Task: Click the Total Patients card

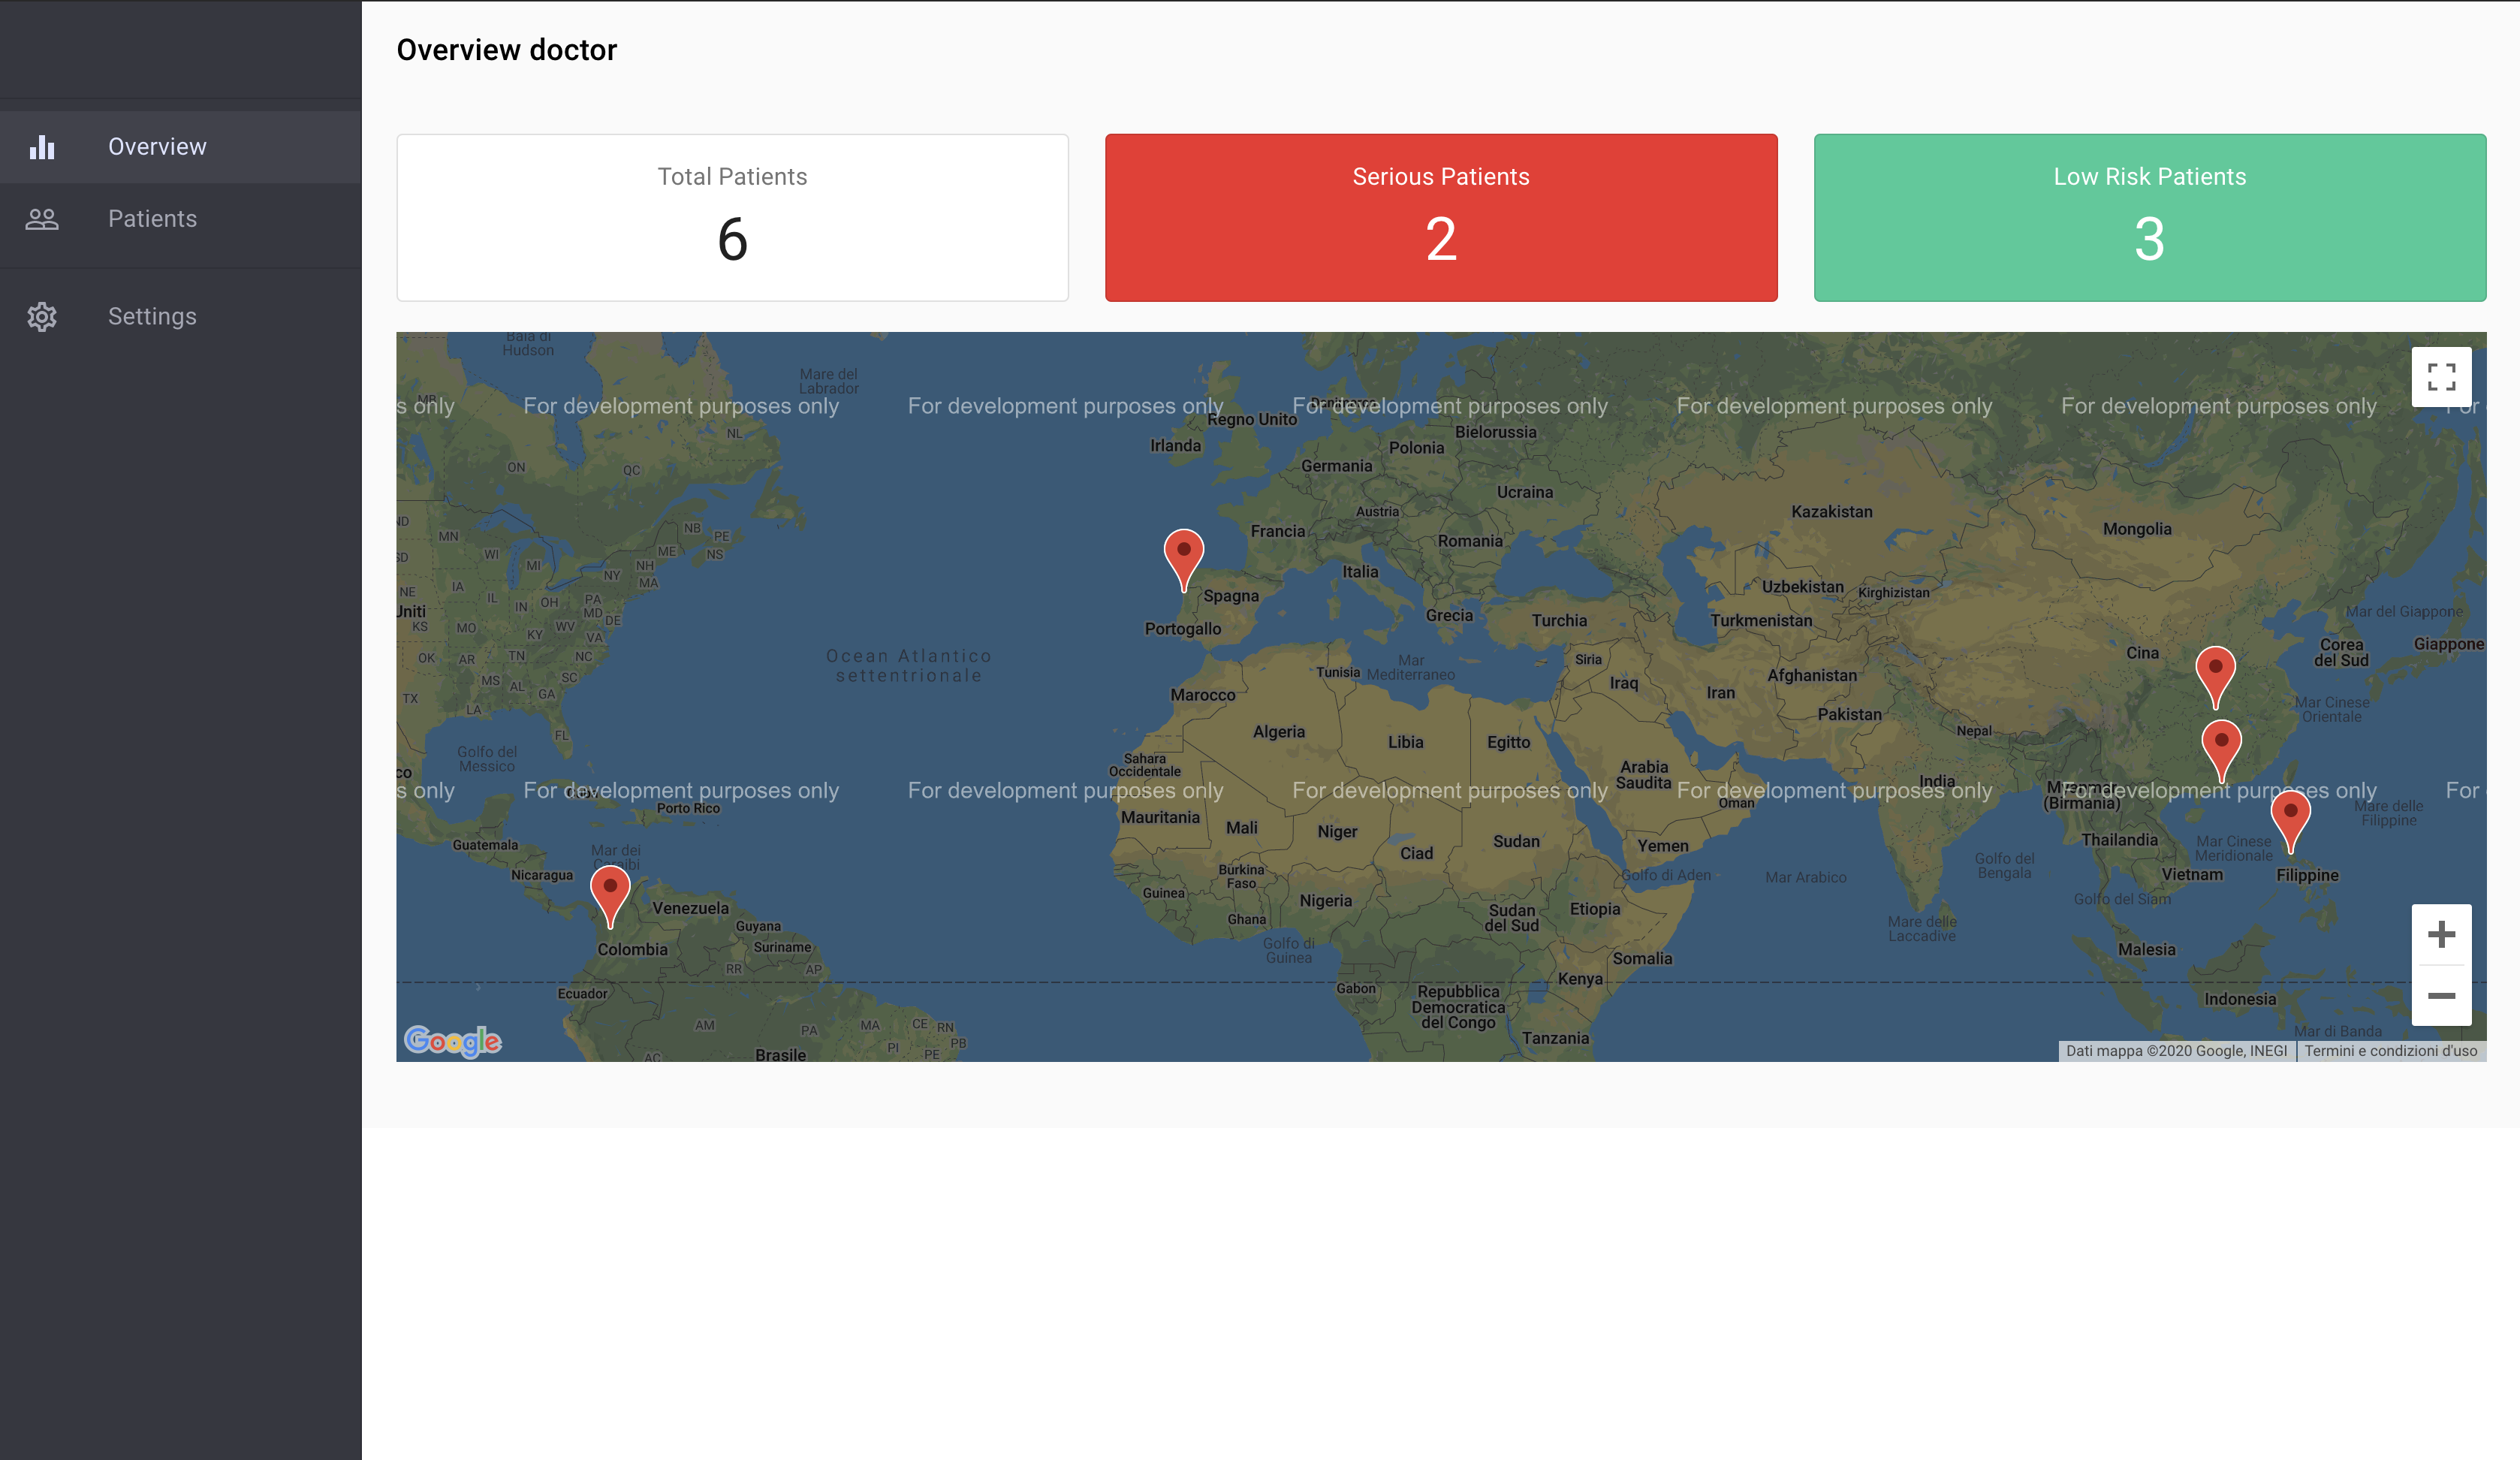Action: [x=732, y=218]
